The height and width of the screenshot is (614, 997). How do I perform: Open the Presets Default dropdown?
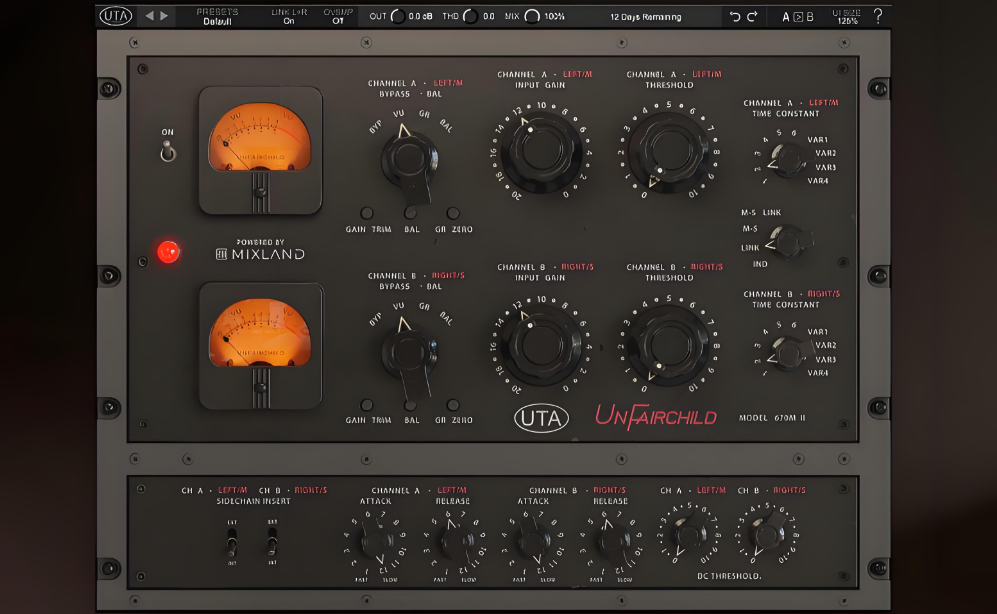click(217, 16)
